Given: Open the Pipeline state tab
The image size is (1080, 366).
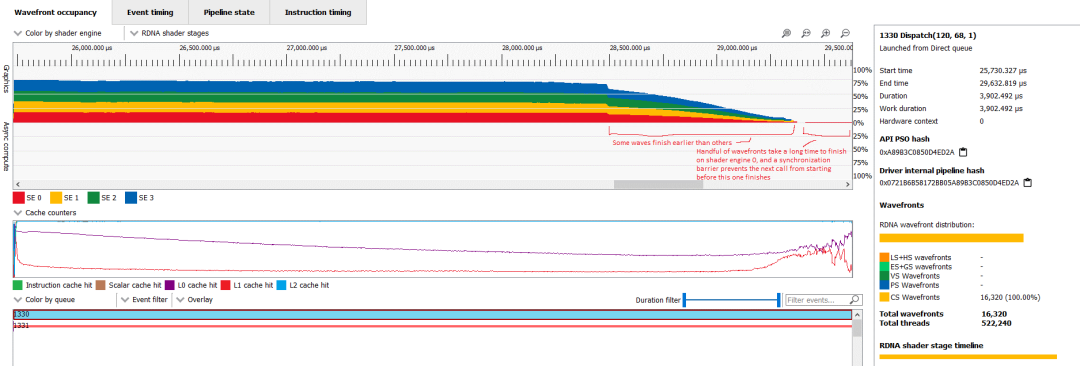Looking at the screenshot, I should pyautogui.click(x=229, y=12).
